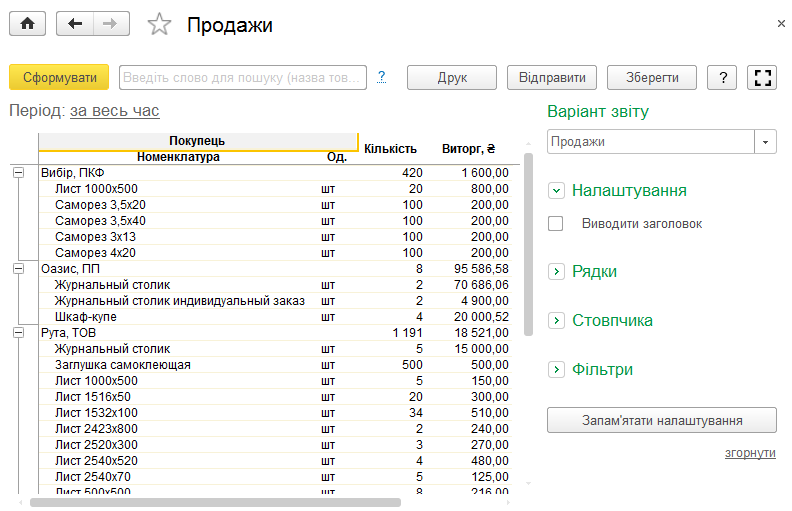Select row Саморез 3х13
This screenshot has width=792, height=511.
(275, 237)
